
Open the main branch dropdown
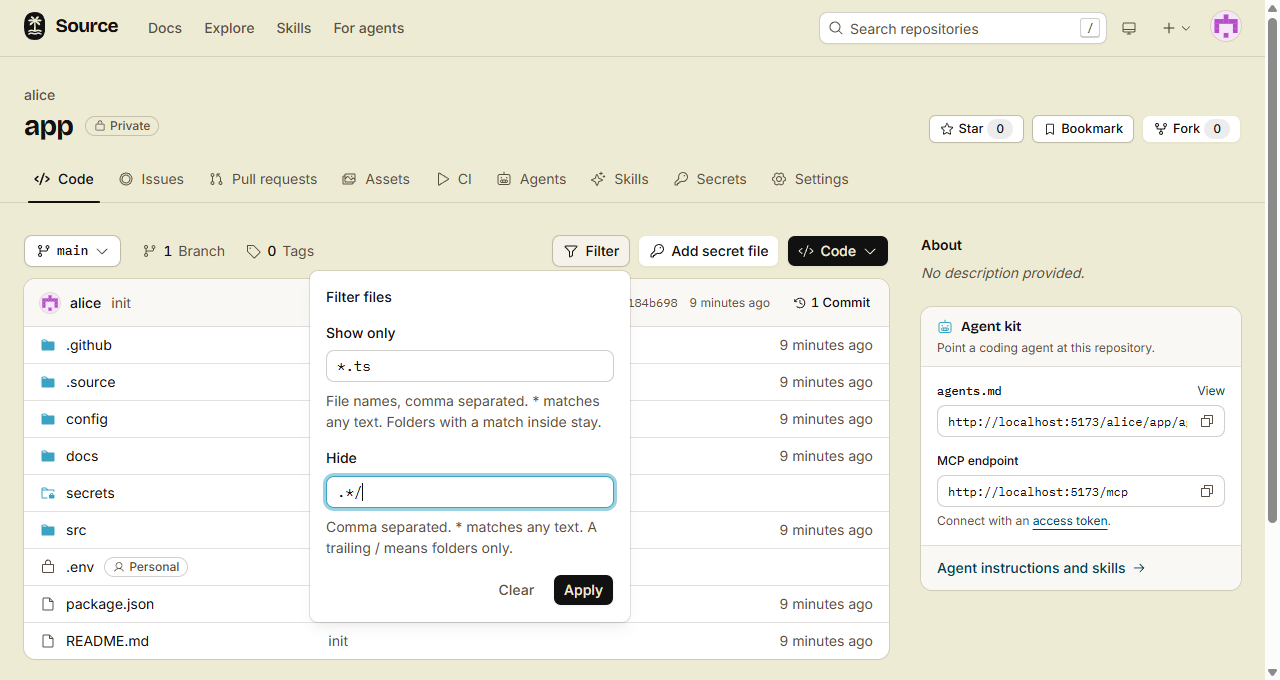pyautogui.click(x=72, y=251)
